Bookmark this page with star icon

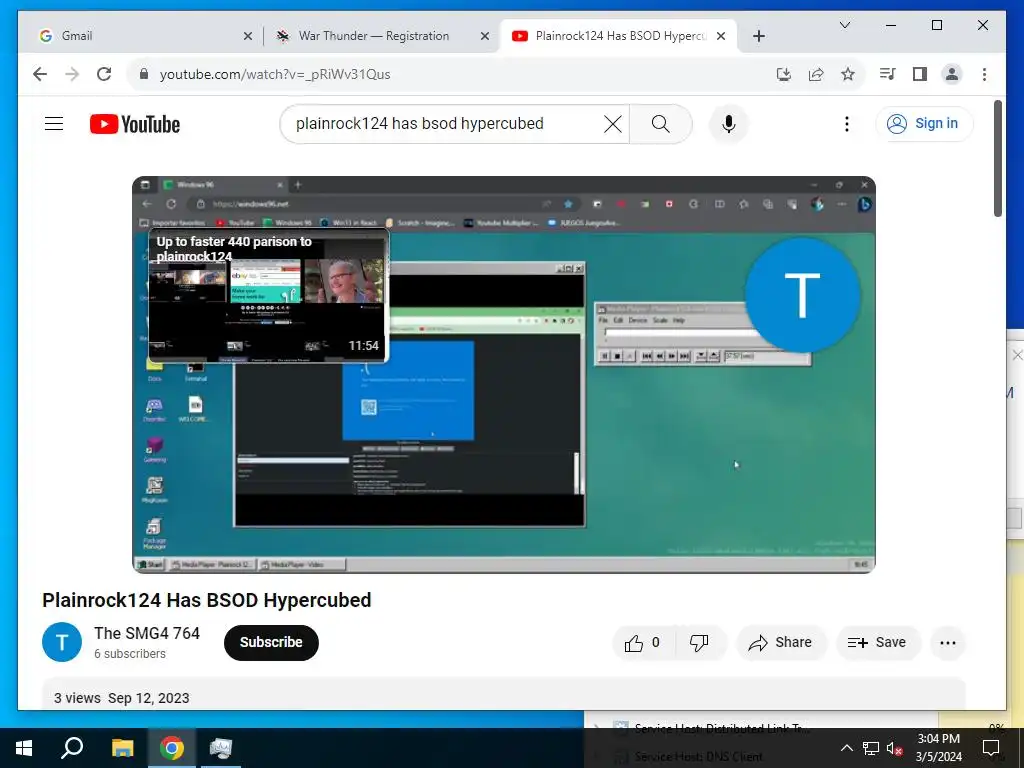click(x=848, y=74)
